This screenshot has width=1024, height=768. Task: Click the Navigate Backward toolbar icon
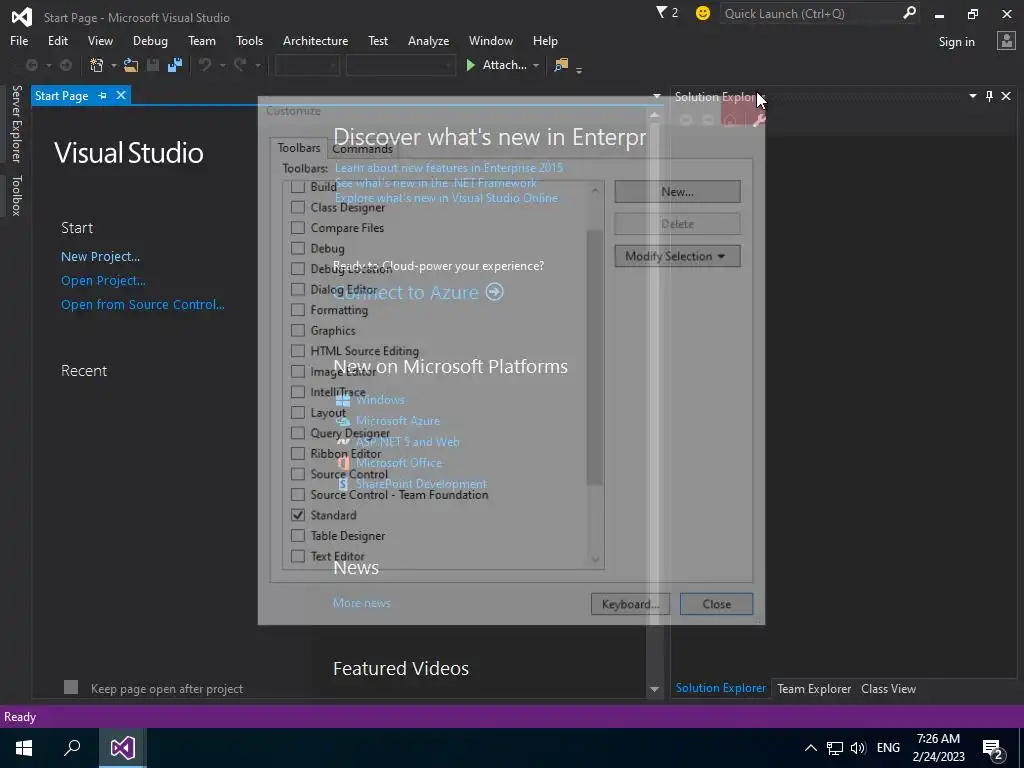[x=31, y=65]
